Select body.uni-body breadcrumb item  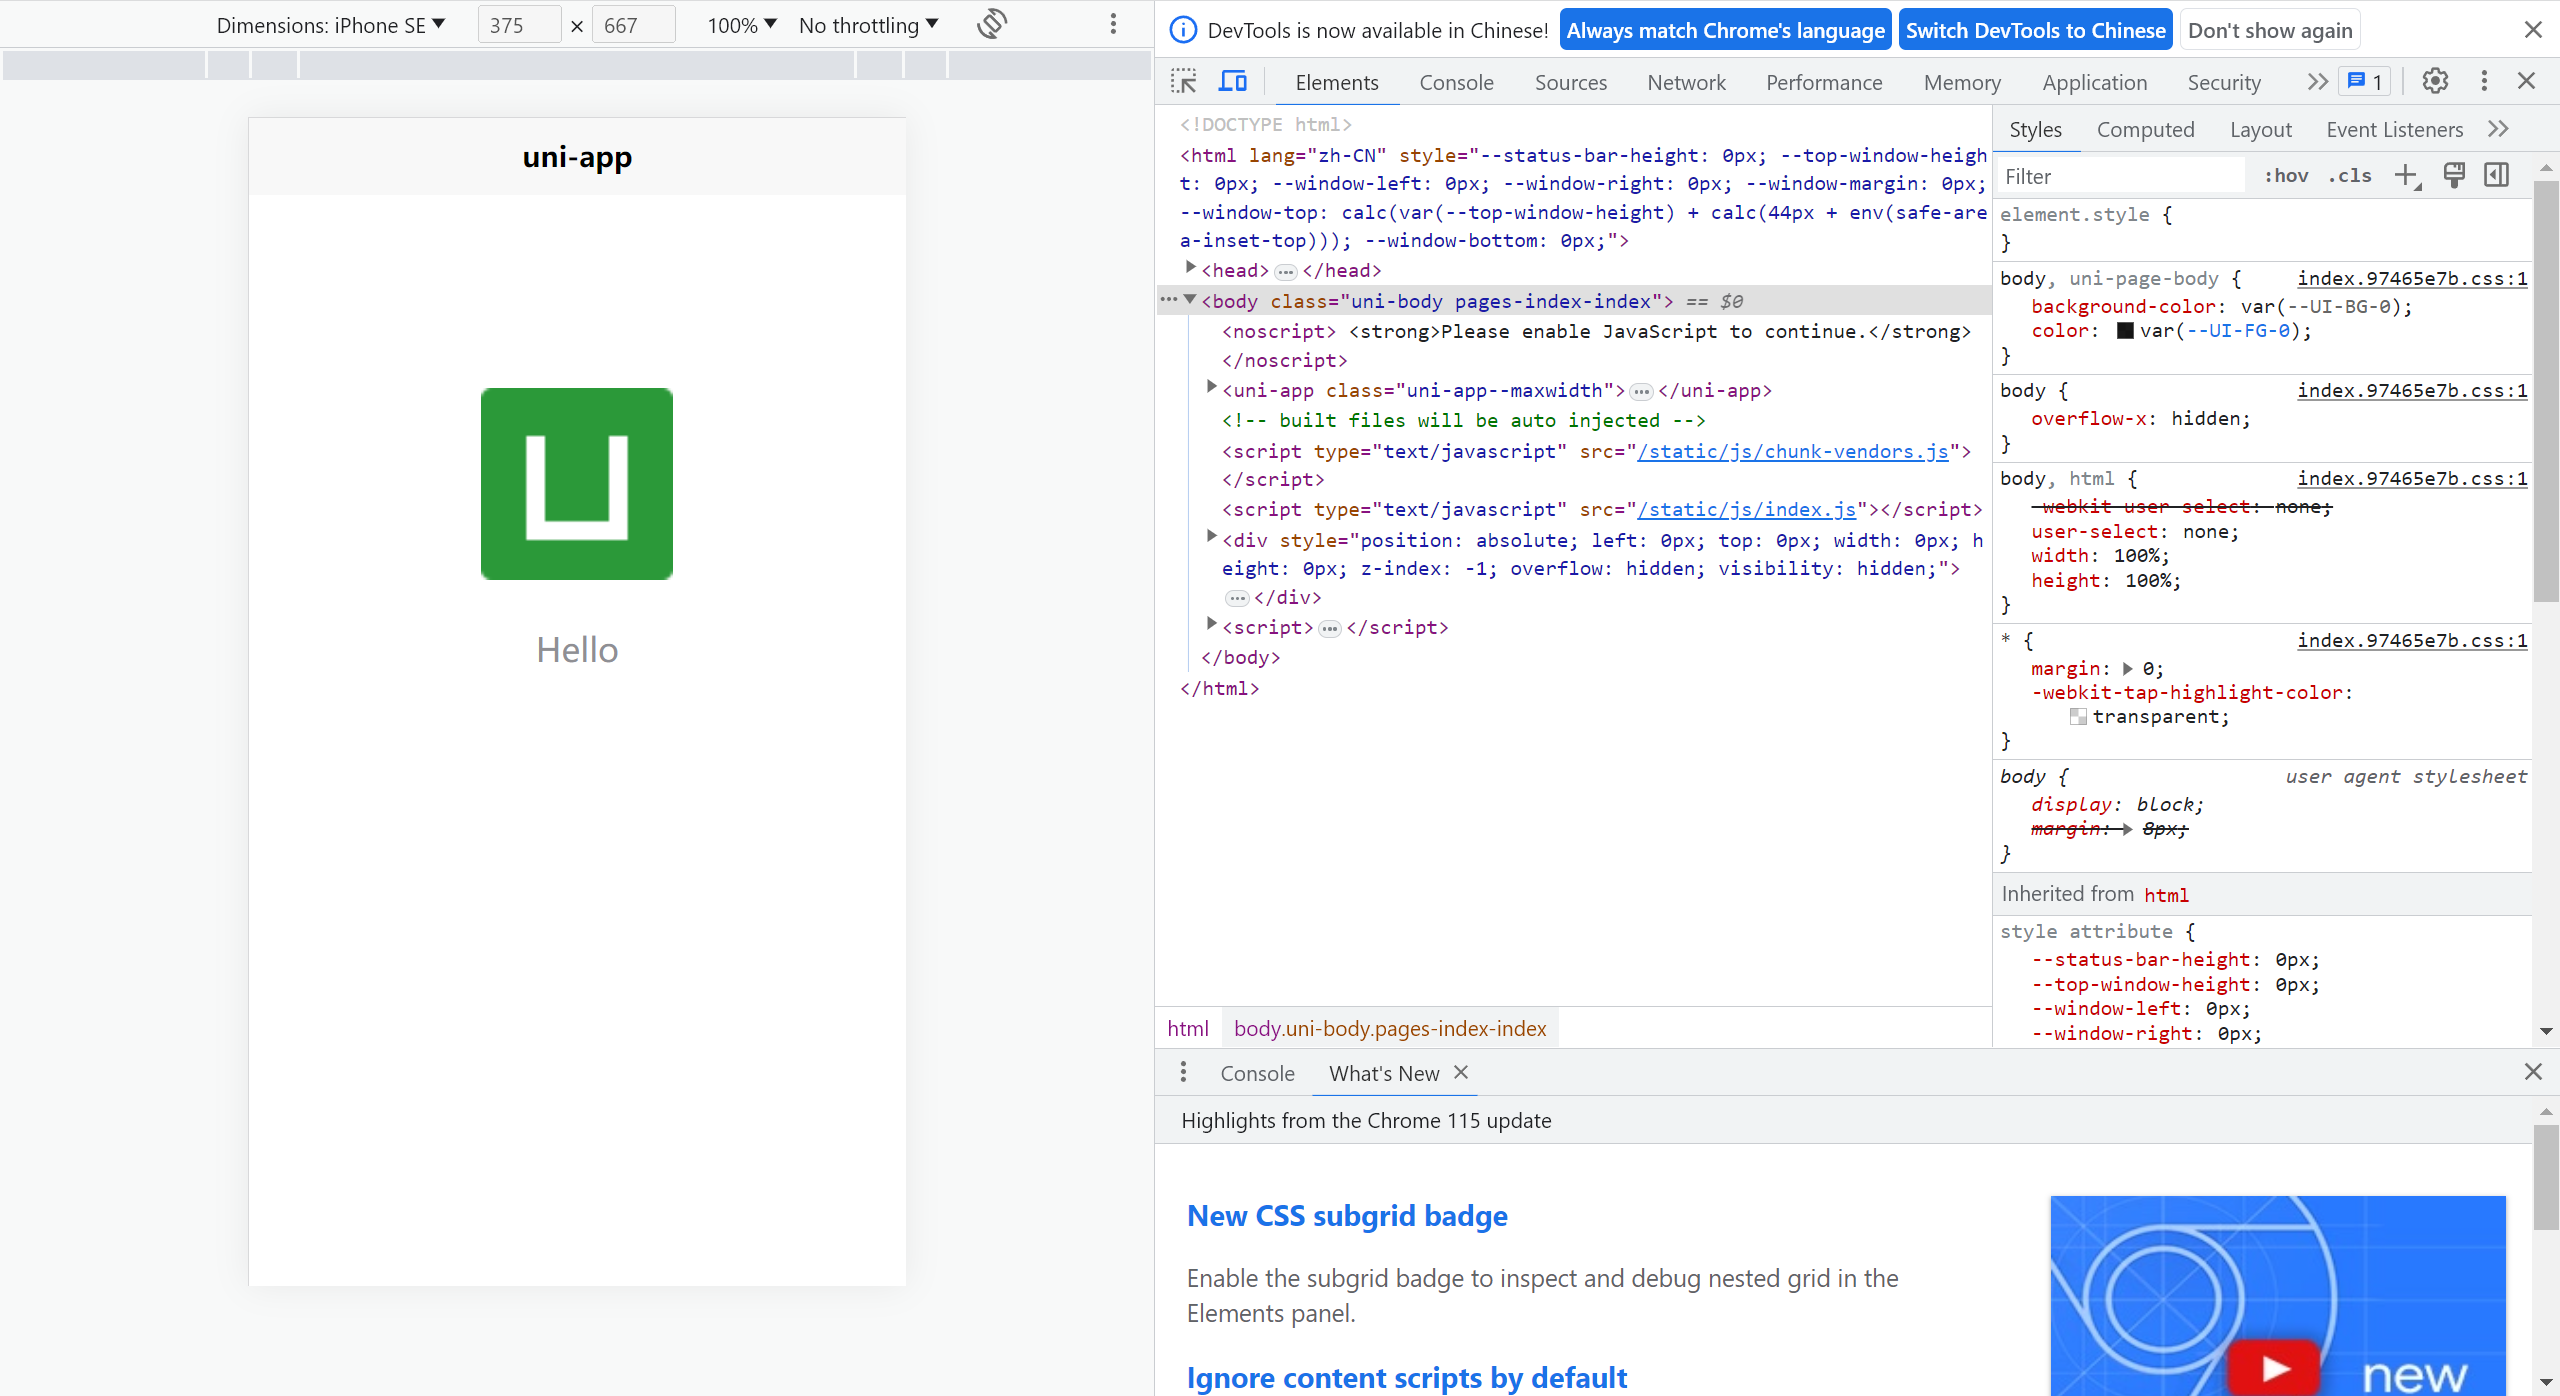point(1389,1028)
